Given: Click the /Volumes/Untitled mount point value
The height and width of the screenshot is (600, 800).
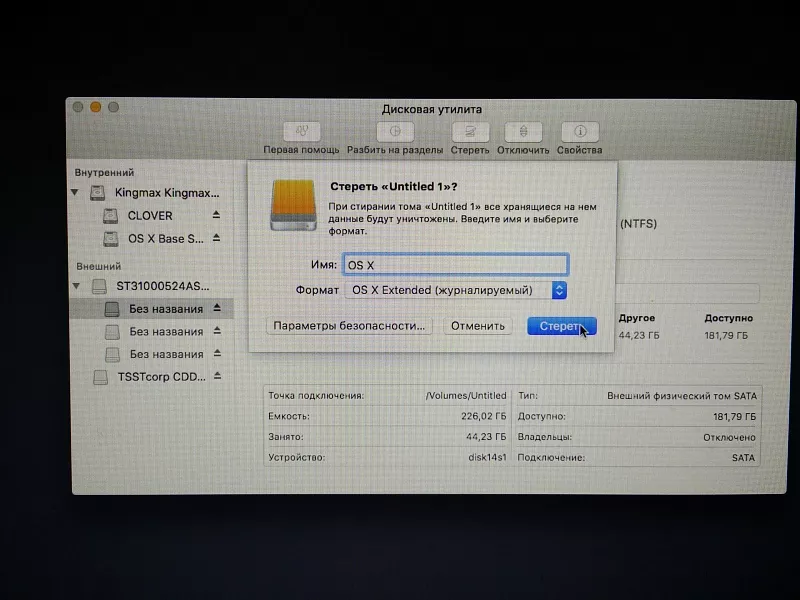Looking at the screenshot, I should tap(466, 395).
